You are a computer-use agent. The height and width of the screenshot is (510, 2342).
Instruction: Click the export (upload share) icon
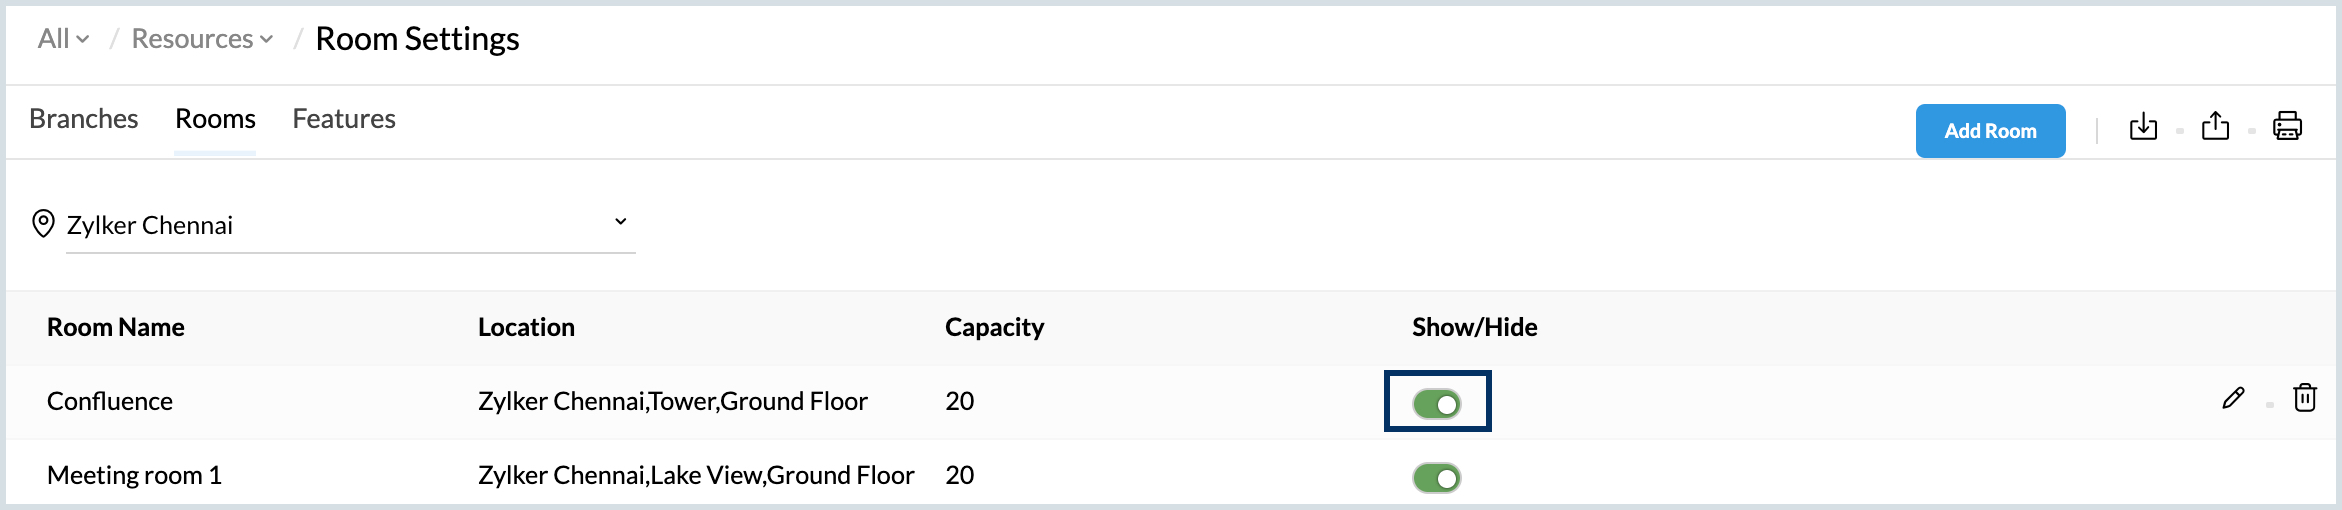[2215, 127]
